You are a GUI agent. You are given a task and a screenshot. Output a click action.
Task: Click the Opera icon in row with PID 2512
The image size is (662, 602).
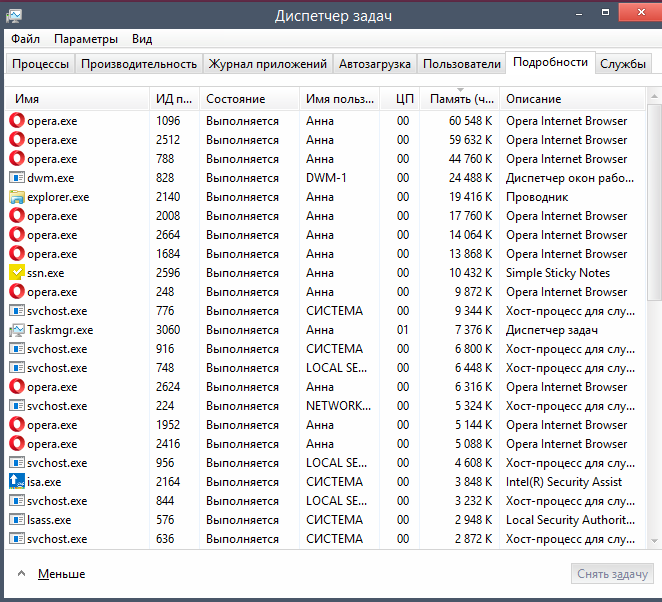point(17,139)
